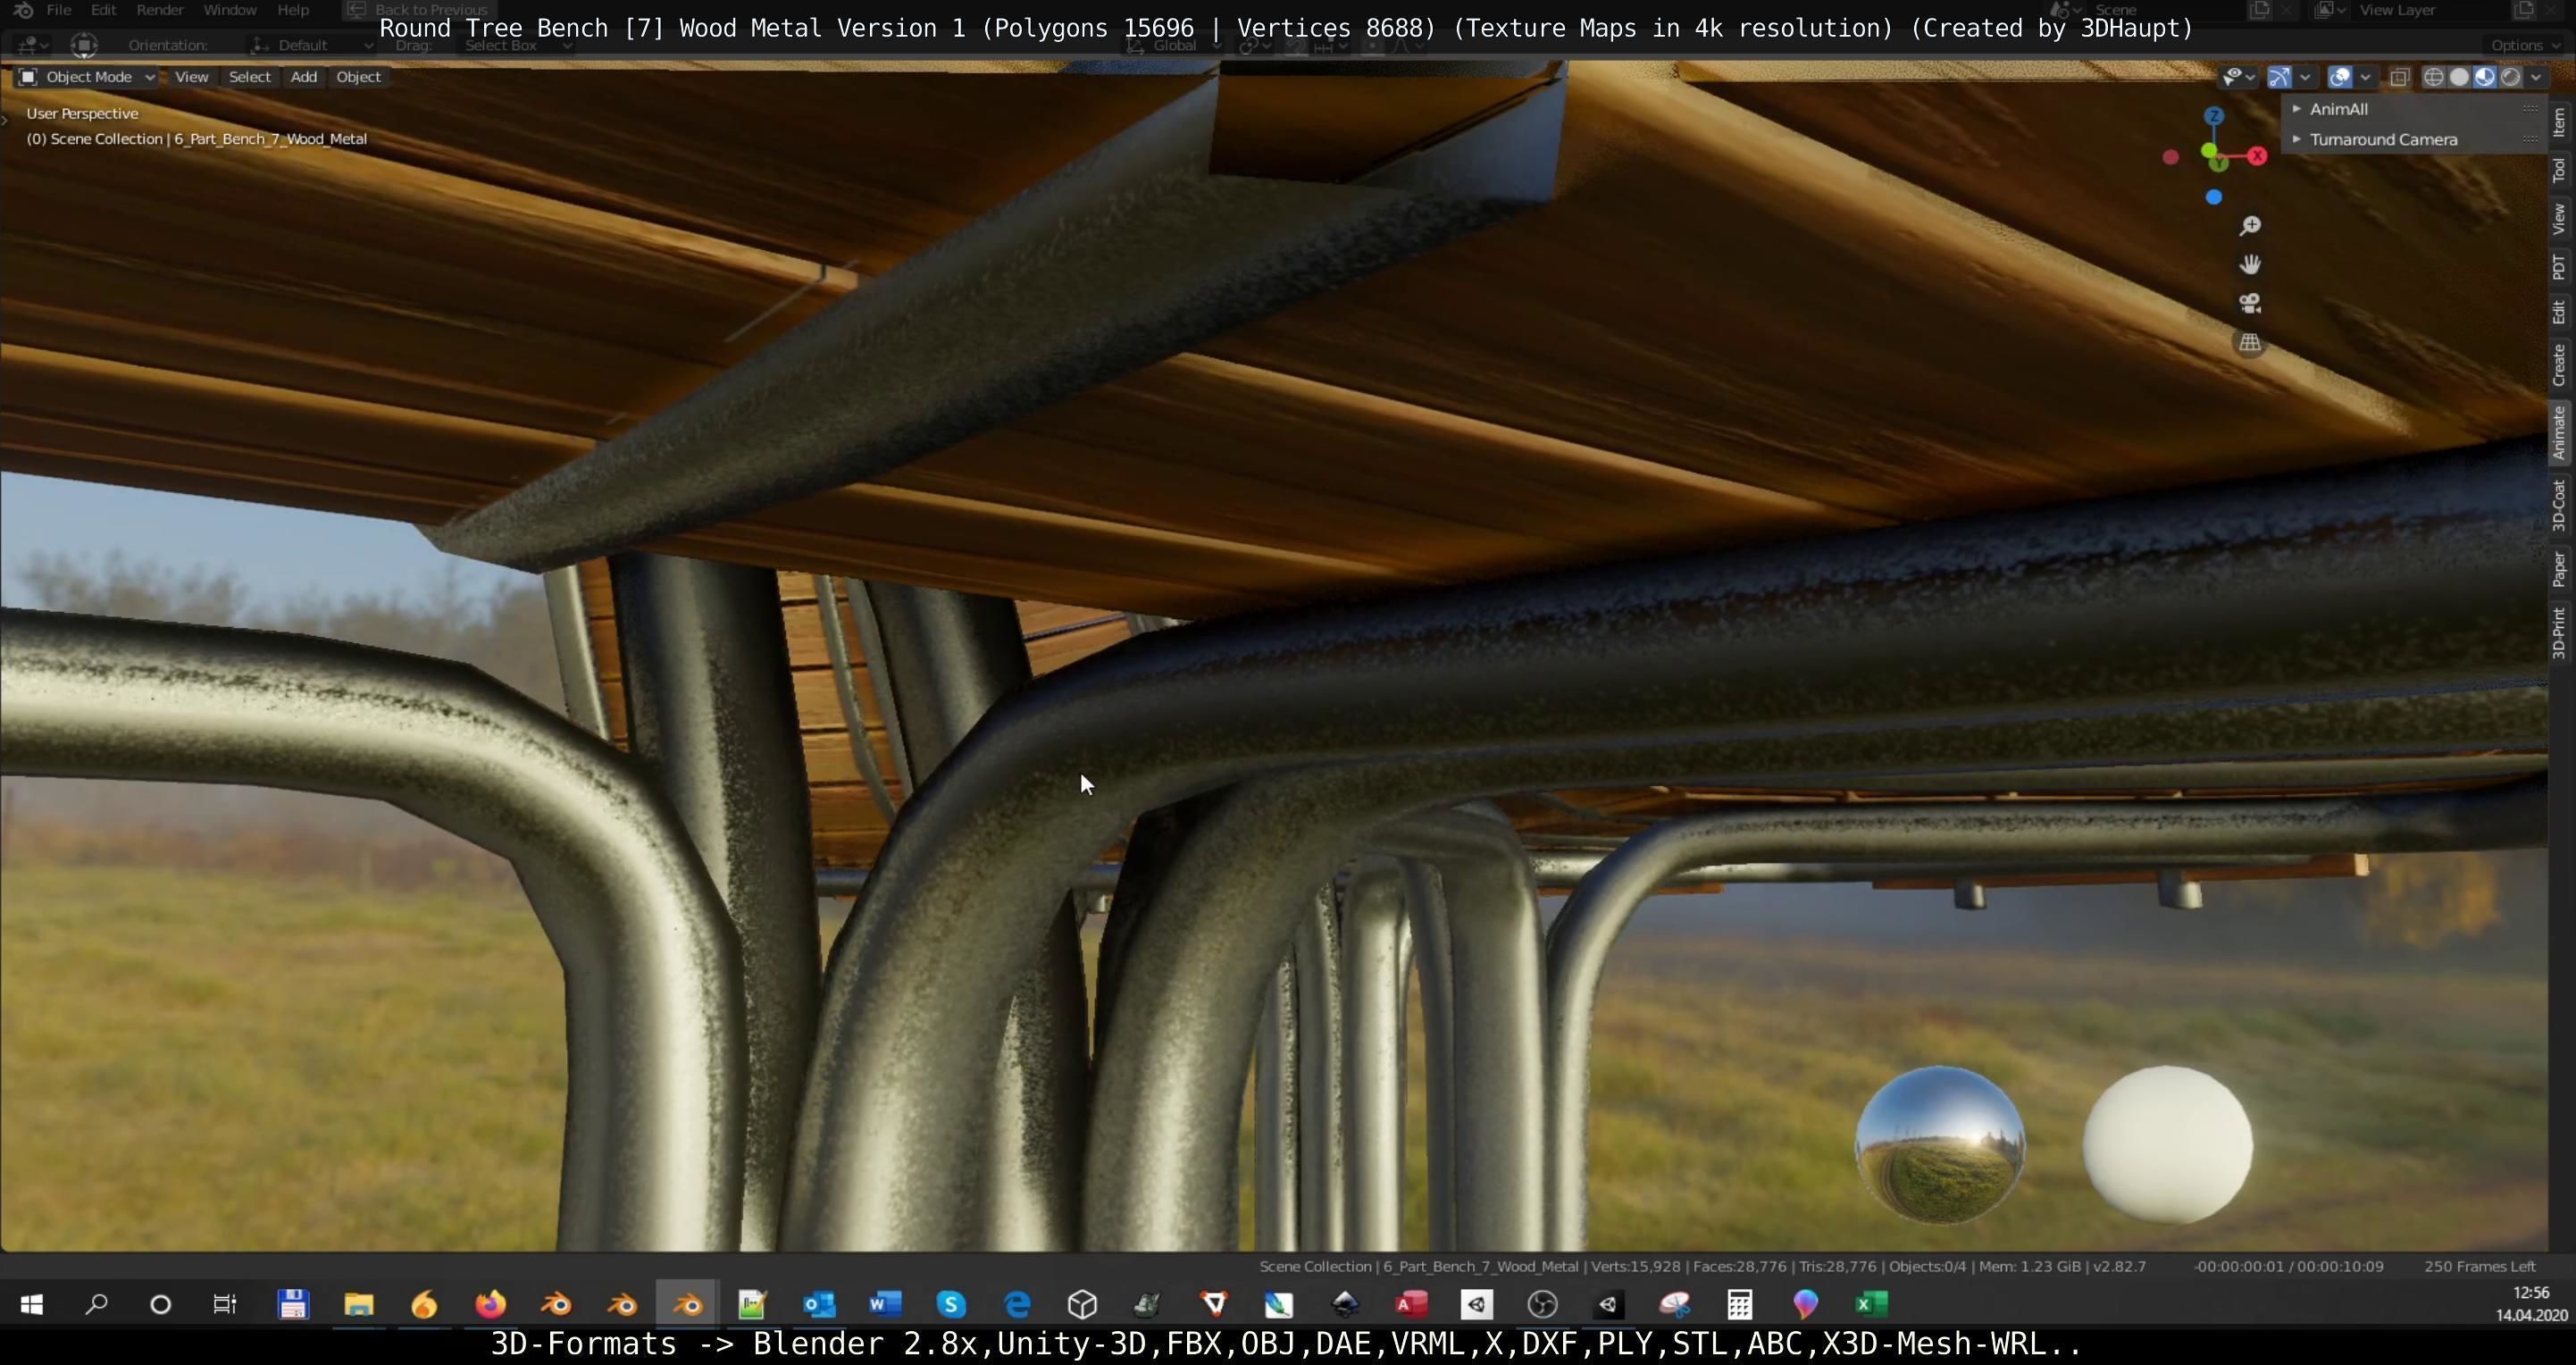
Task: Select rendered viewport shading mode
Action: (2510, 77)
